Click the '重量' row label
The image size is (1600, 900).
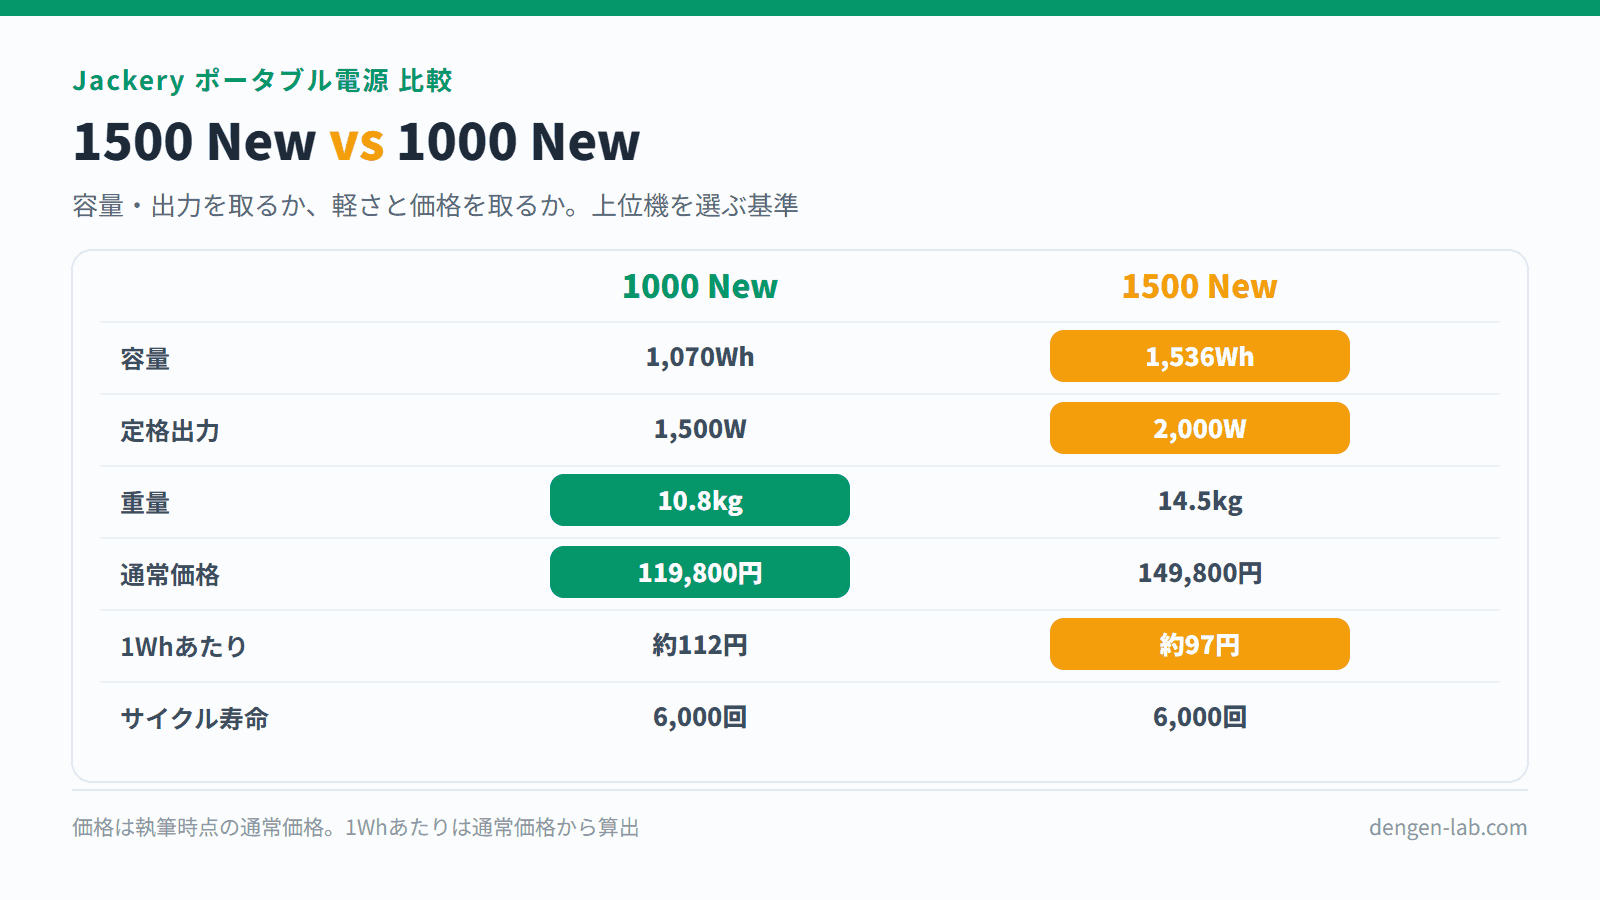(145, 502)
